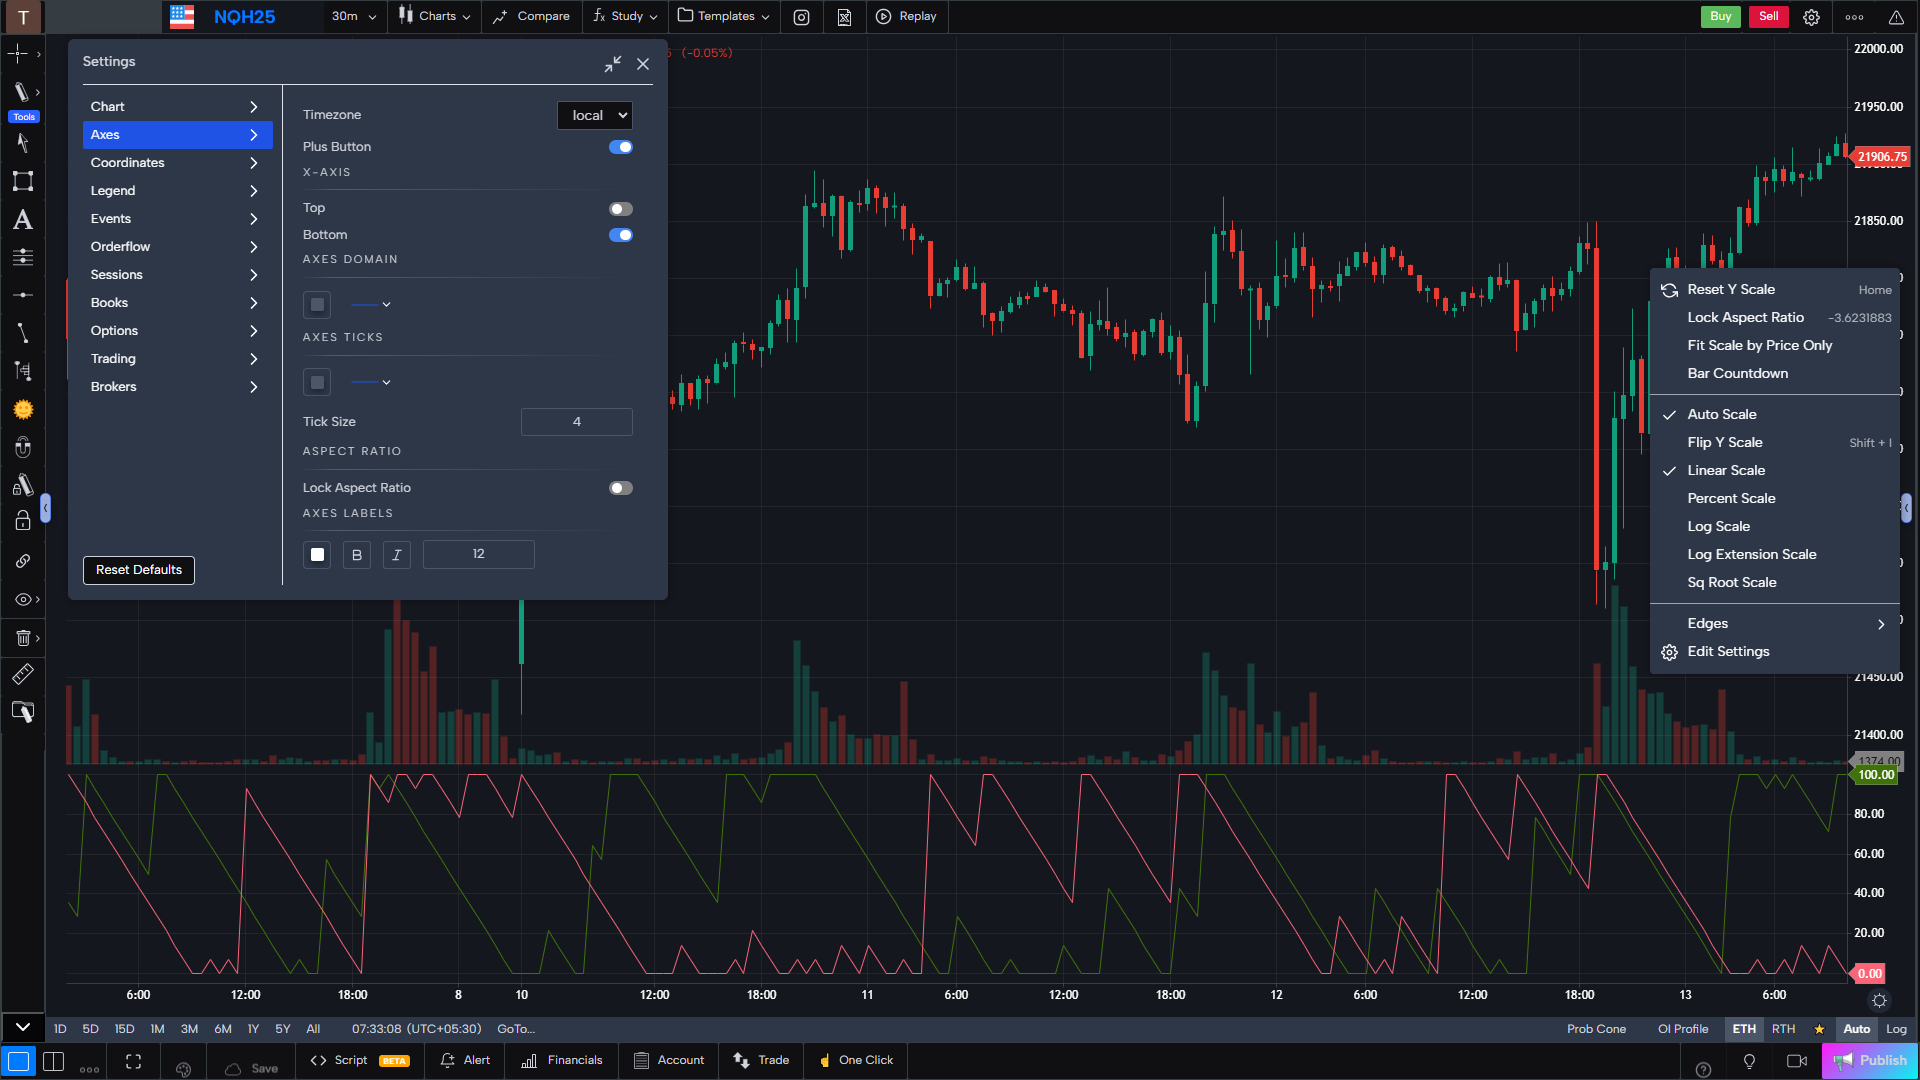Enable the Magnet snap tool
This screenshot has width=1920, height=1080.
click(22, 447)
